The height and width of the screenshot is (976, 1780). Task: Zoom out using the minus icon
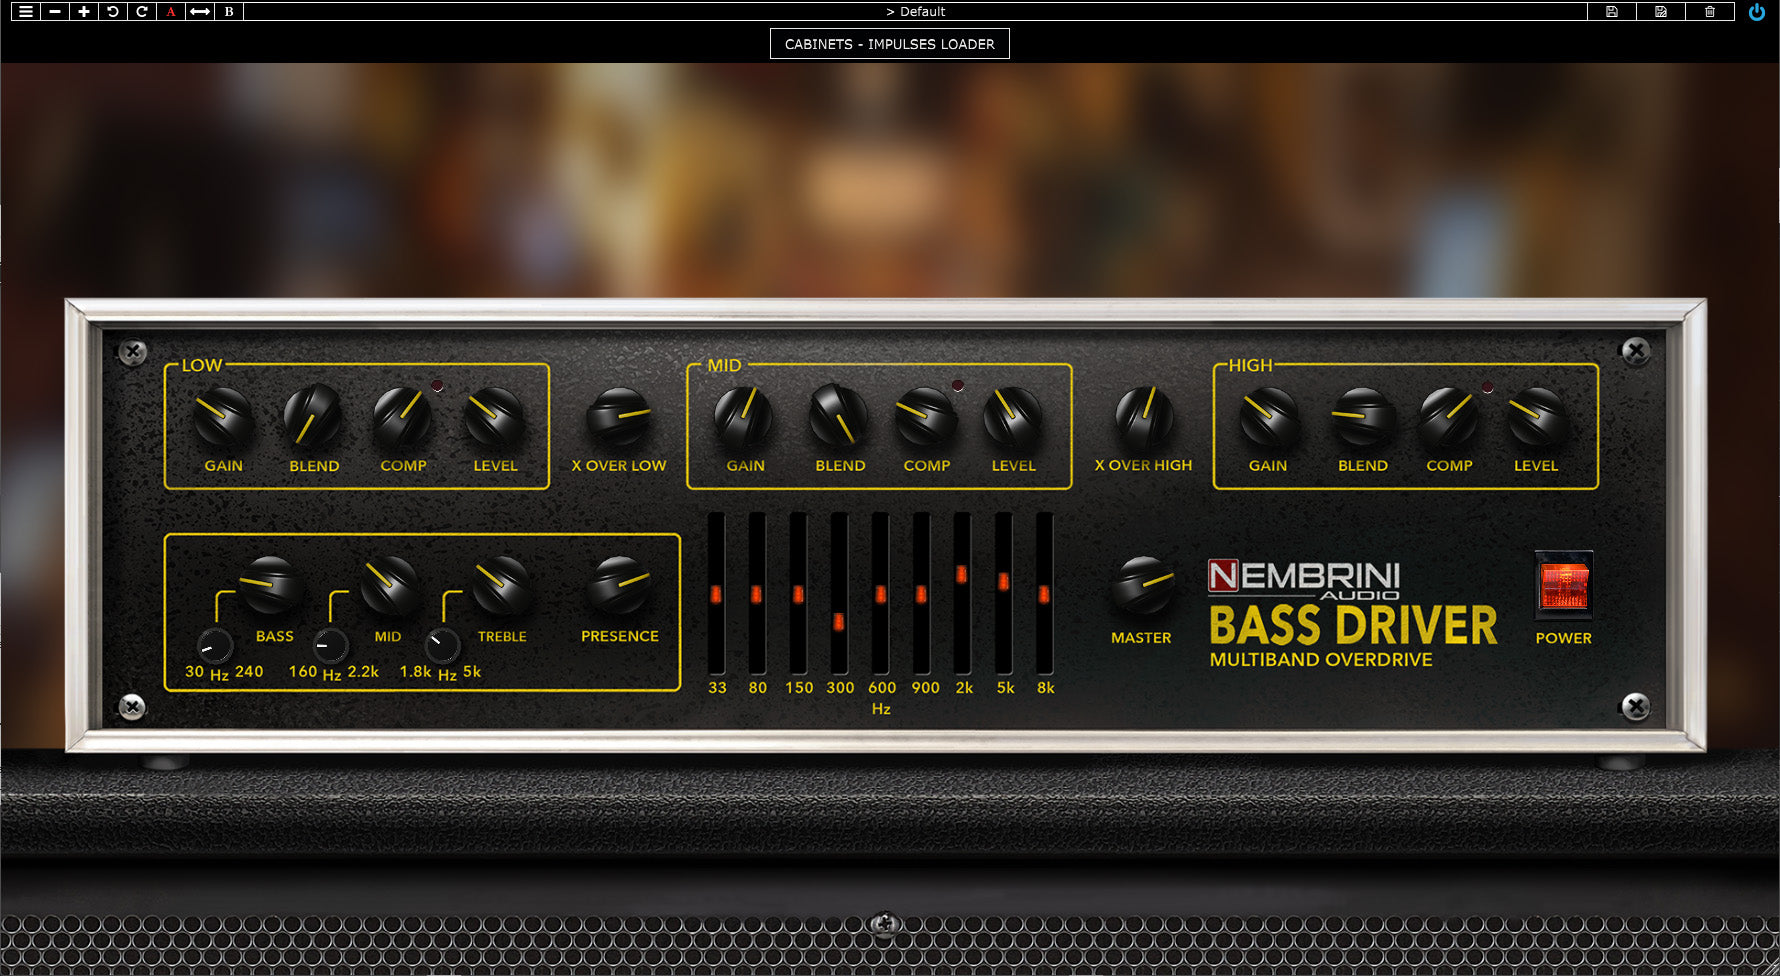[55, 11]
